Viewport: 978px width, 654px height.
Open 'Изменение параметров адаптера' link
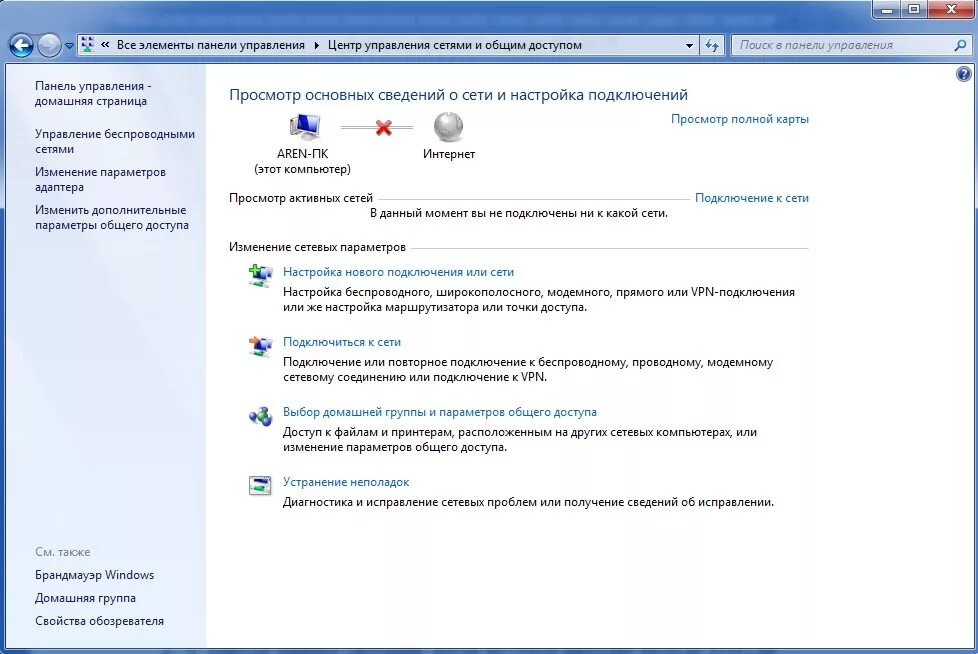coord(100,180)
